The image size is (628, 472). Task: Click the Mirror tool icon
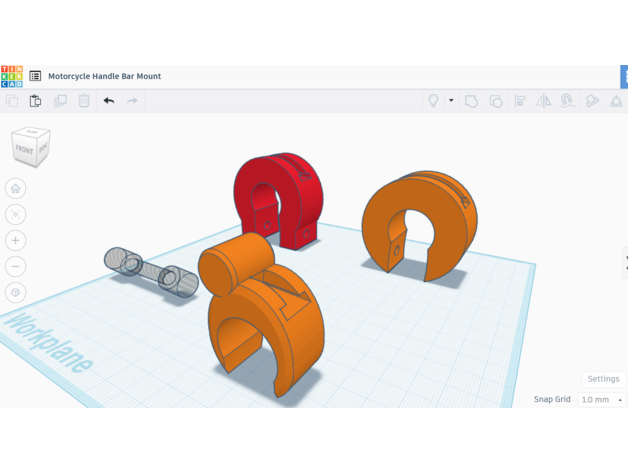544,101
